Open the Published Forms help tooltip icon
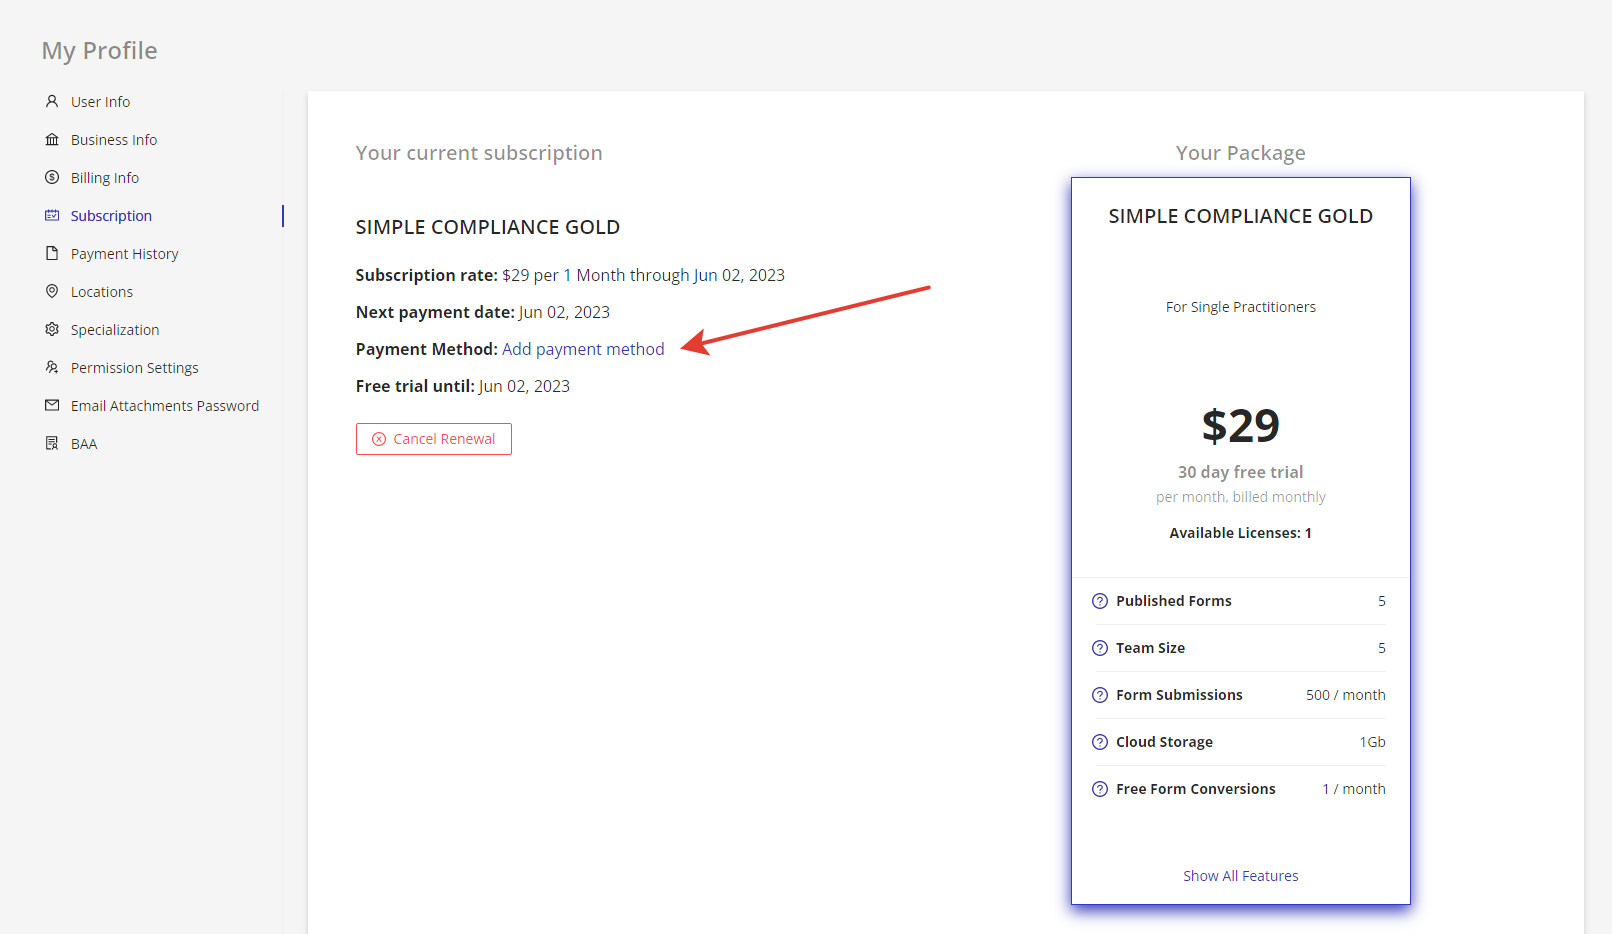The height and width of the screenshot is (934, 1612). [1099, 600]
